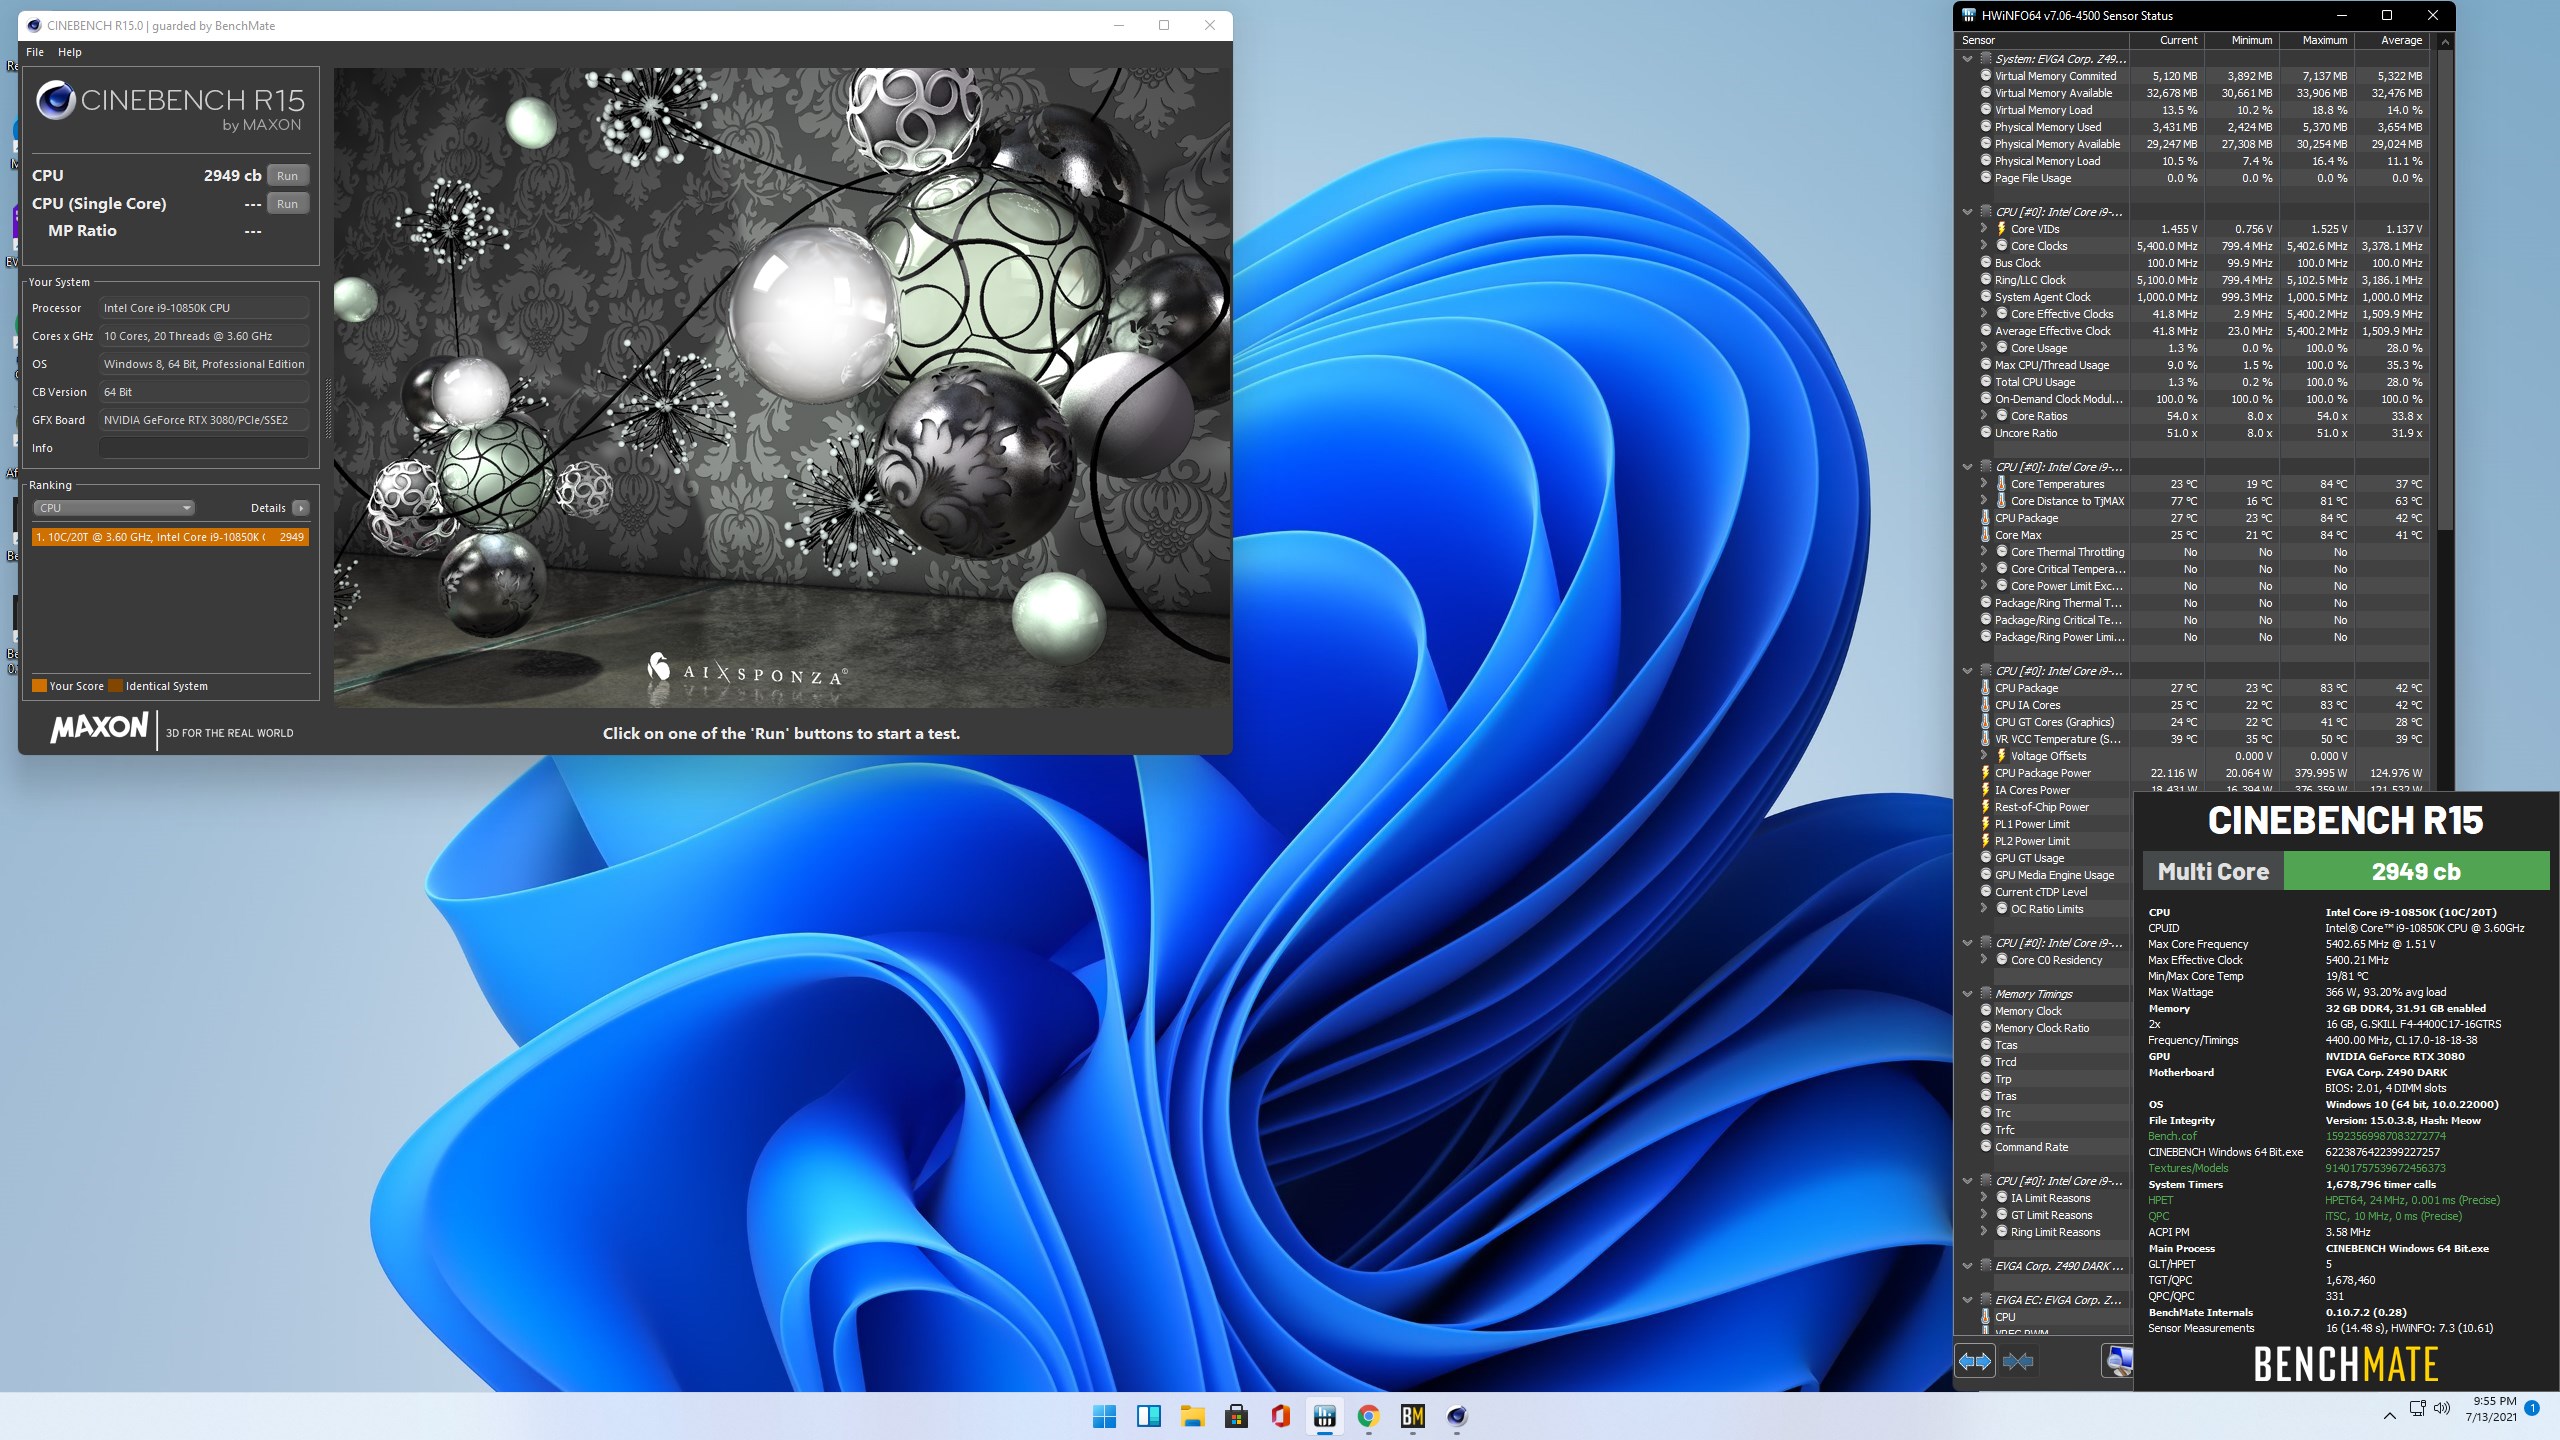The height and width of the screenshot is (1440, 2560).
Task: Click the Uncore Ratio sensor row
Action: pos(2192,433)
